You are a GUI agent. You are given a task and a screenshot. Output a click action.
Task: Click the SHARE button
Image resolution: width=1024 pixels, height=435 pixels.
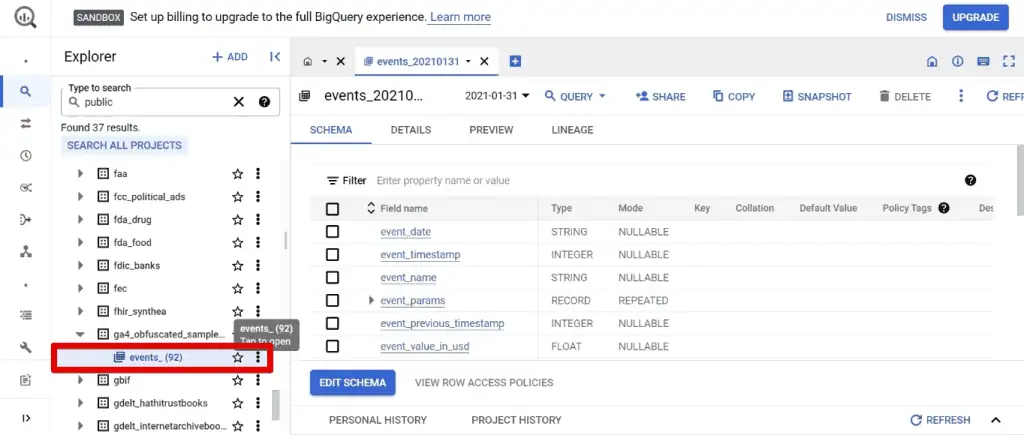(x=660, y=96)
